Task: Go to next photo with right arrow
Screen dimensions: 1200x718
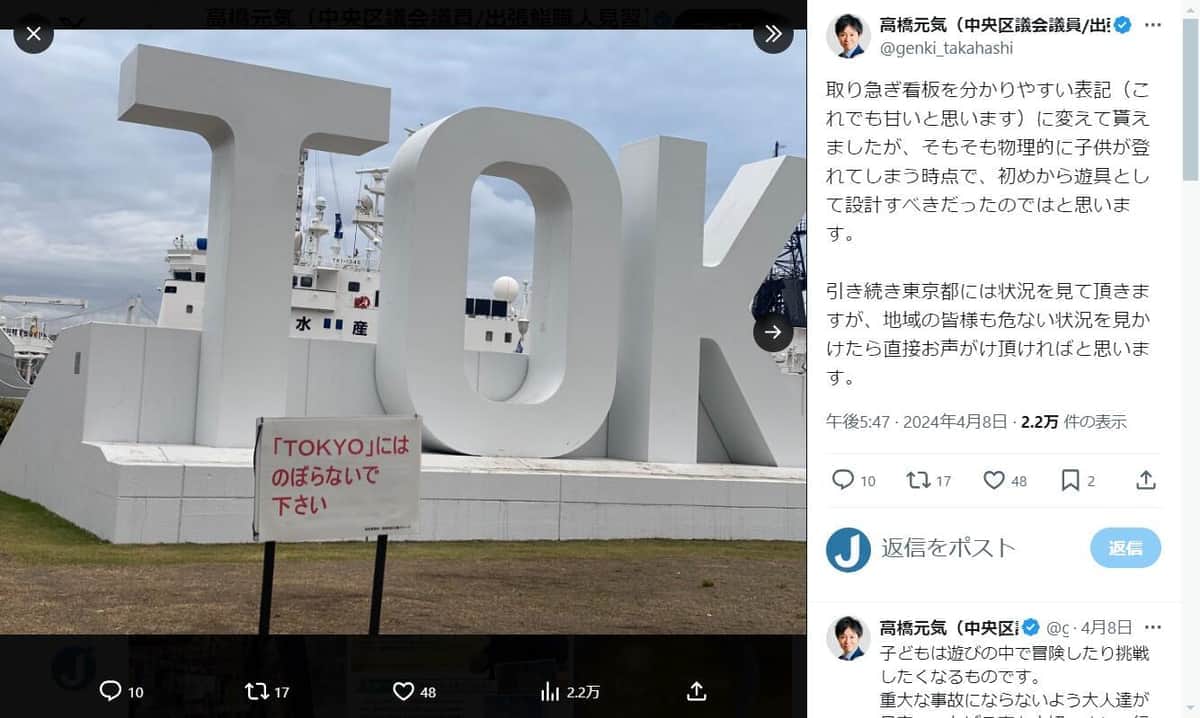Action: click(773, 332)
